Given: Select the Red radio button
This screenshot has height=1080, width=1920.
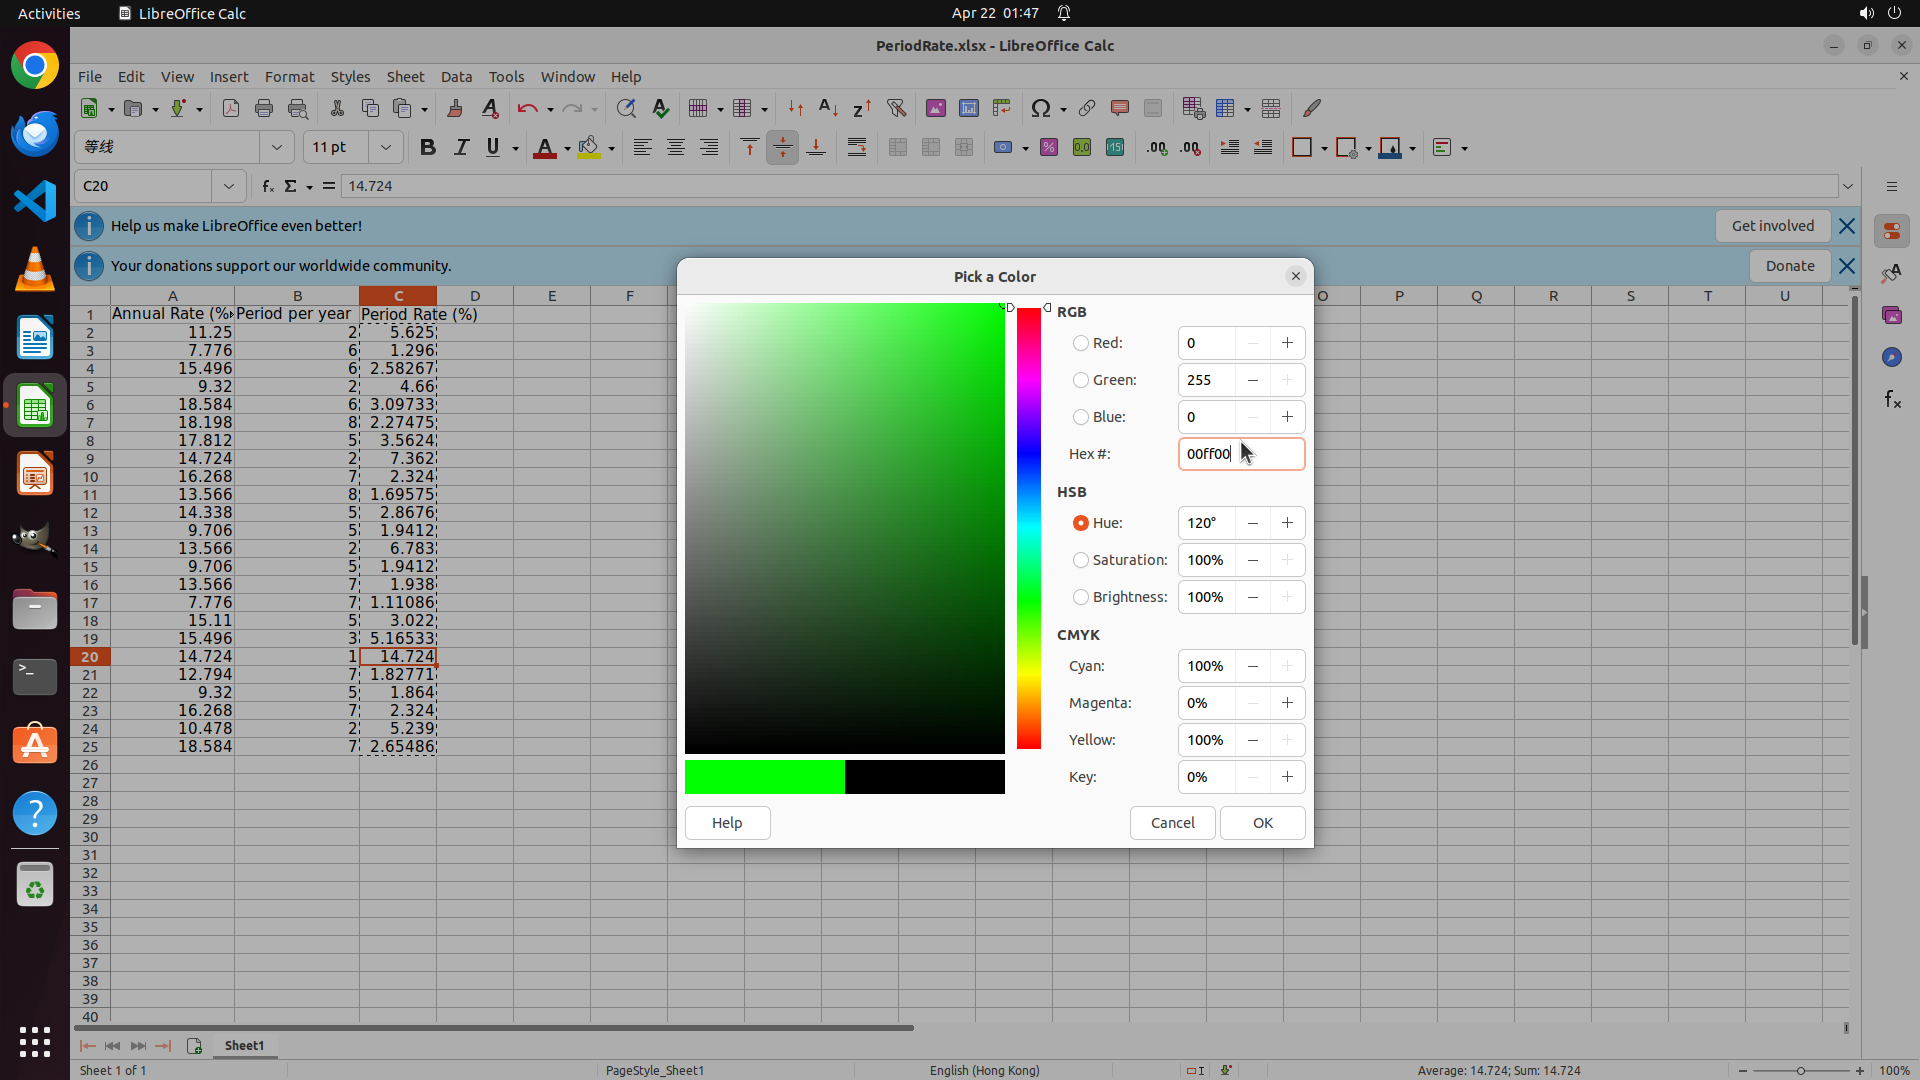Looking at the screenshot, I should [x=1080, y=343].
